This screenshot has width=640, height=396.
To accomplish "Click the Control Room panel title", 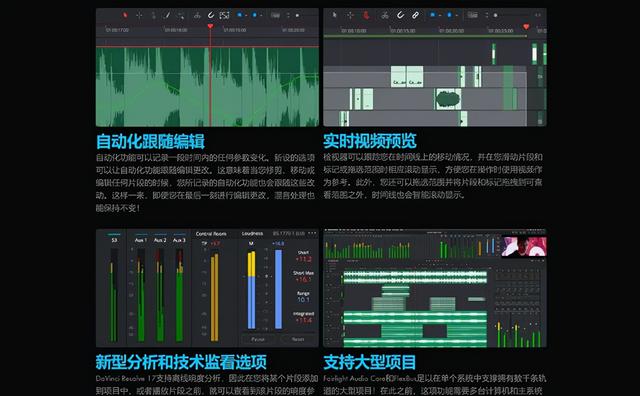I will (211, 234).
